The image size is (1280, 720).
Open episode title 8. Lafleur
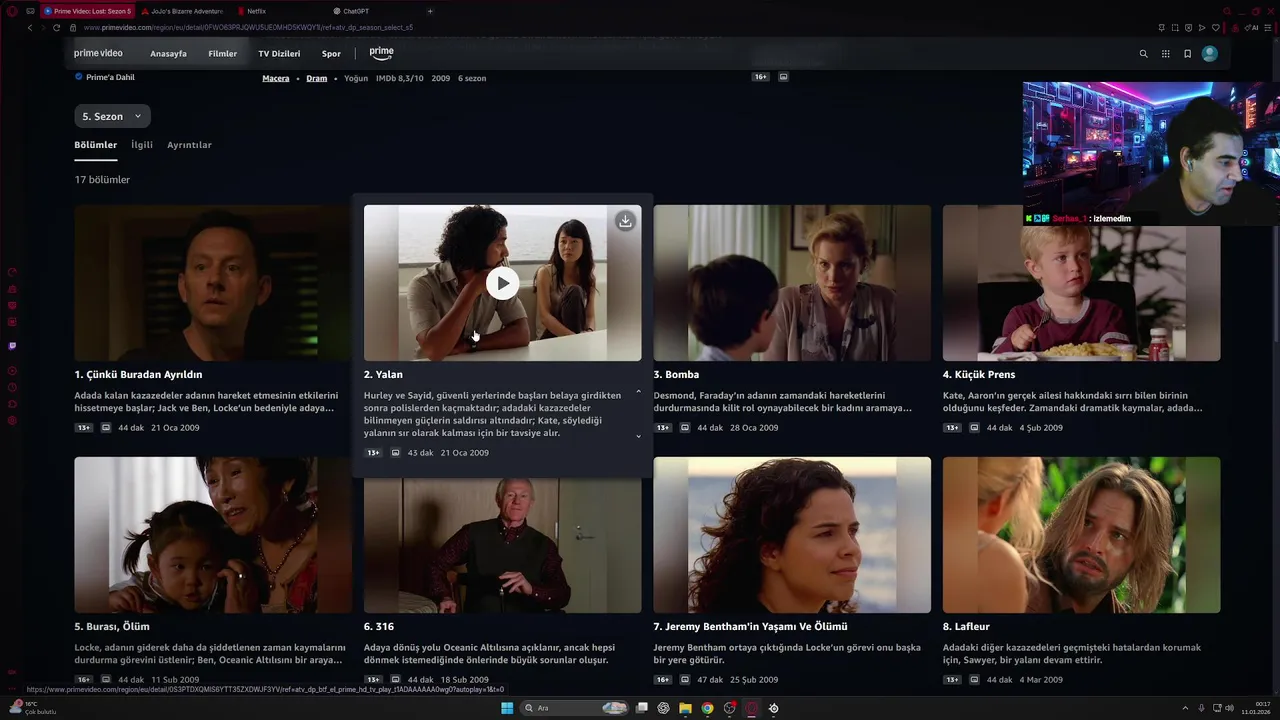[x=968, y=626]
